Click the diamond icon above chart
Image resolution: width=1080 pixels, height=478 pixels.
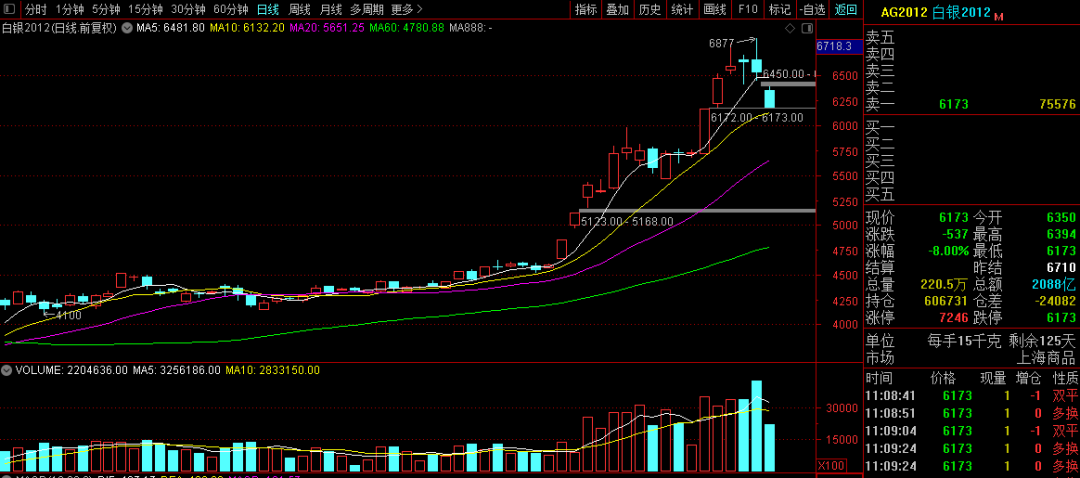tap(791, 29)
